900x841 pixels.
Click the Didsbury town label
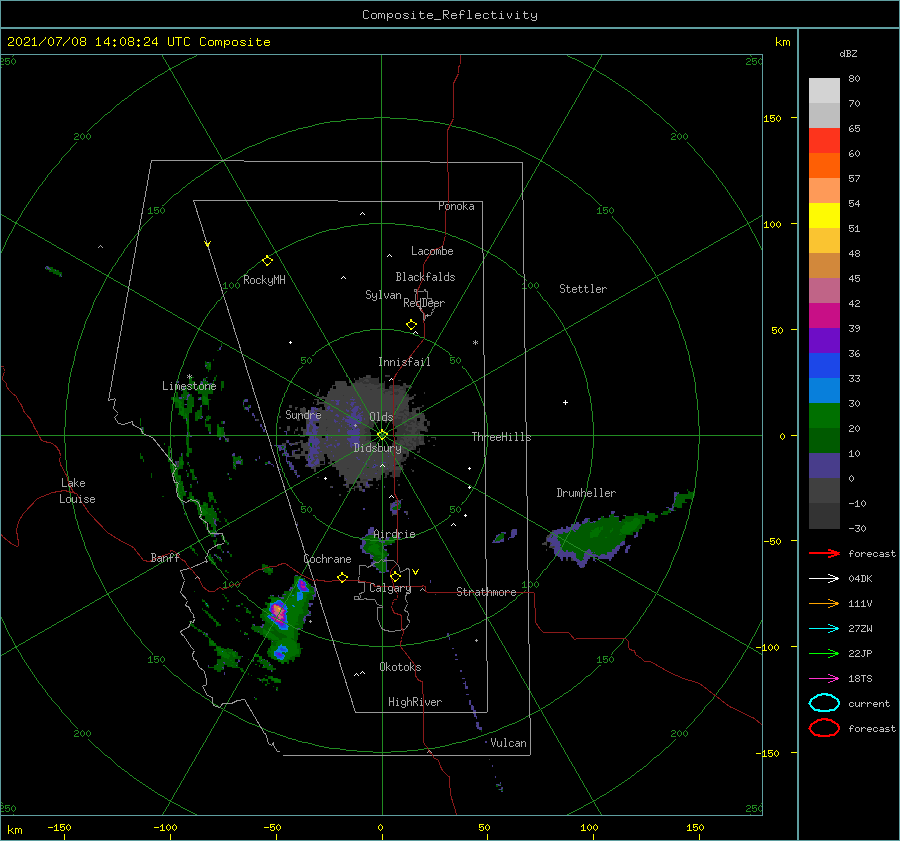(x=377, y=448)
